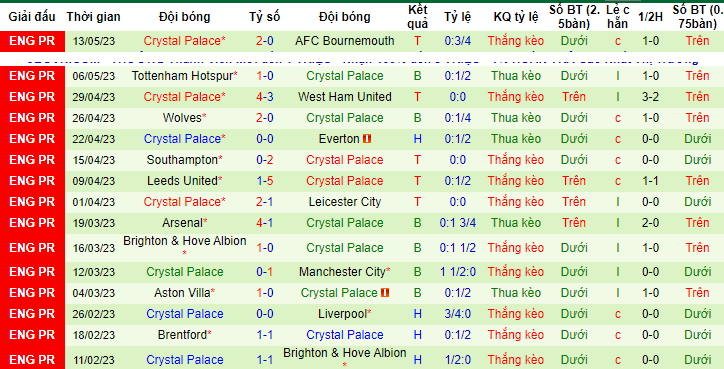Select the Tỷ số column header
Image resolution: width=724 pixels, height=369 pixels.
[265, 17]
